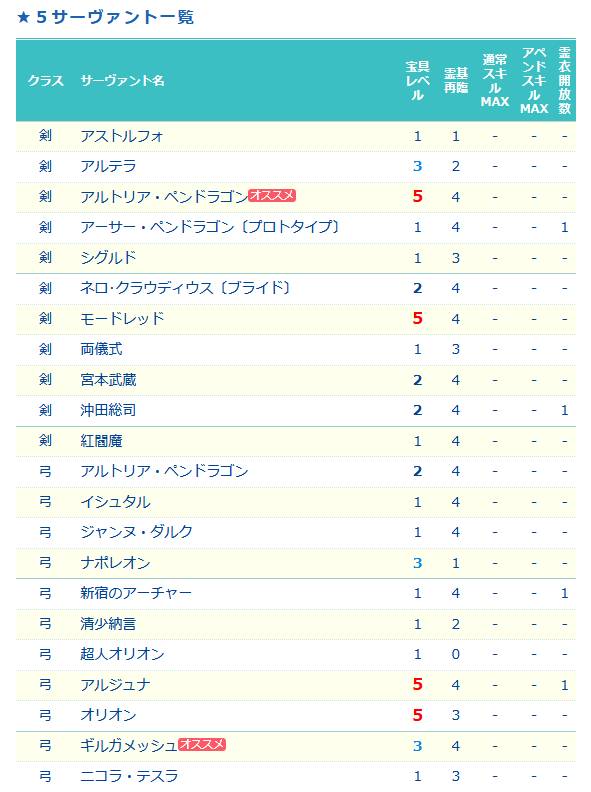Open the 沖田総司 servant link
591x792 pixels.
point(108,410)
